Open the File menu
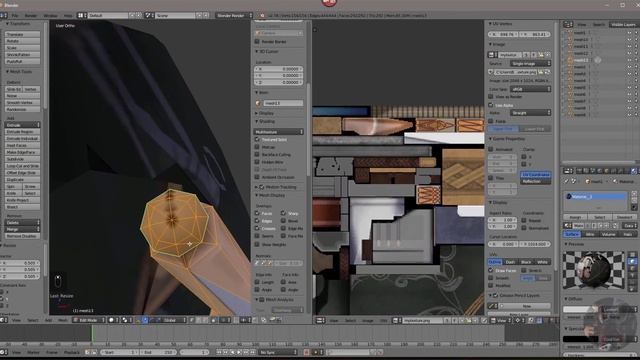This screenshot has width=640, height=360. click(x=15, y=16)
